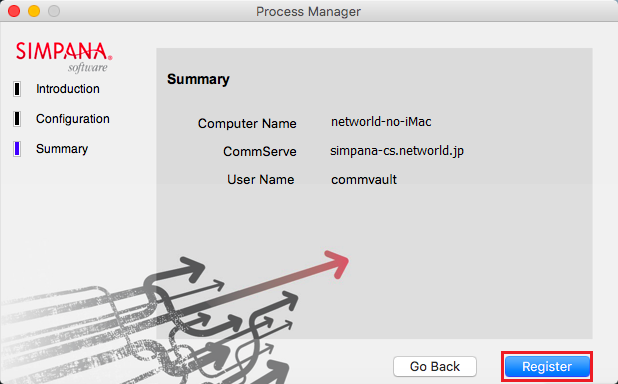618x384 pixels.
Task: Click the Go Back button
Action: click(x=435, y=367)
